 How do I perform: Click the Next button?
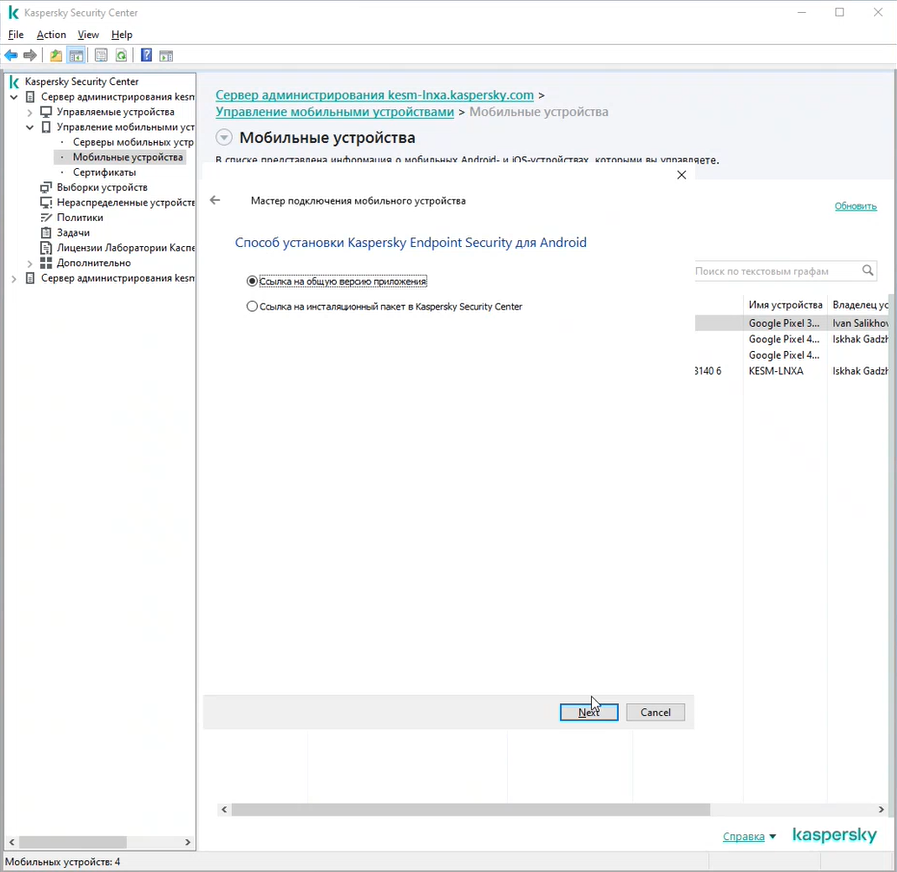click(589, 712)
